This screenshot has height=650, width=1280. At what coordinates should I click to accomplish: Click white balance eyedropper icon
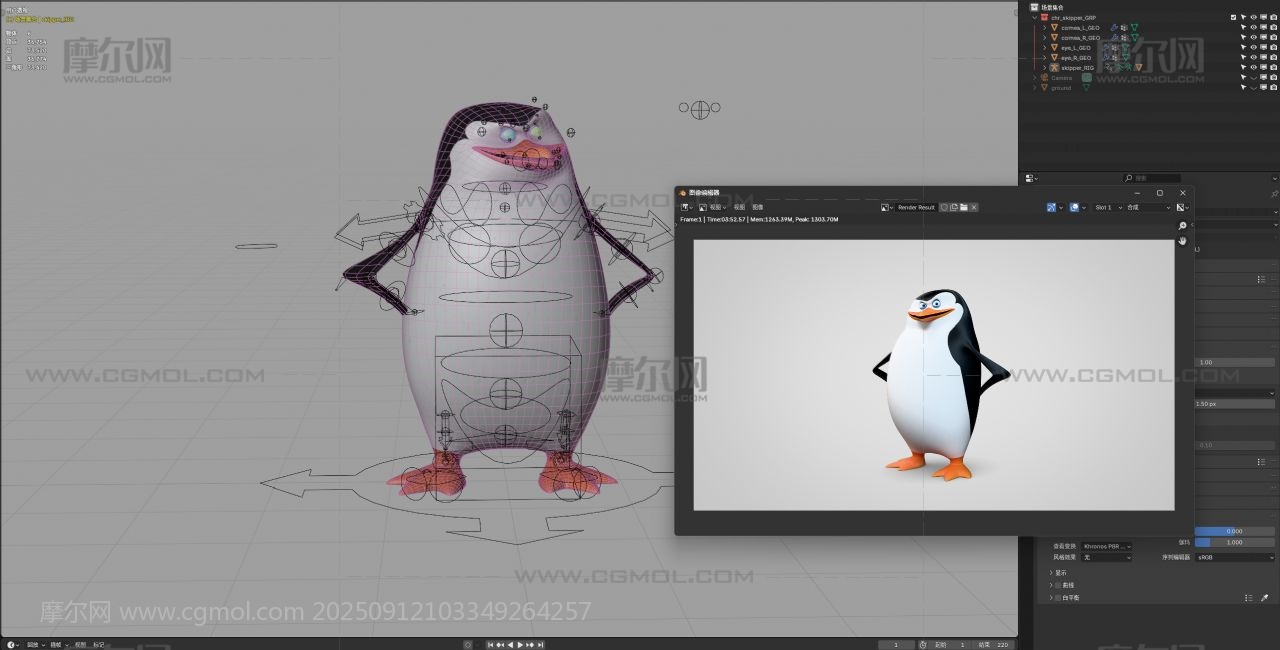pyautogui.click(x=1264, y=598)
